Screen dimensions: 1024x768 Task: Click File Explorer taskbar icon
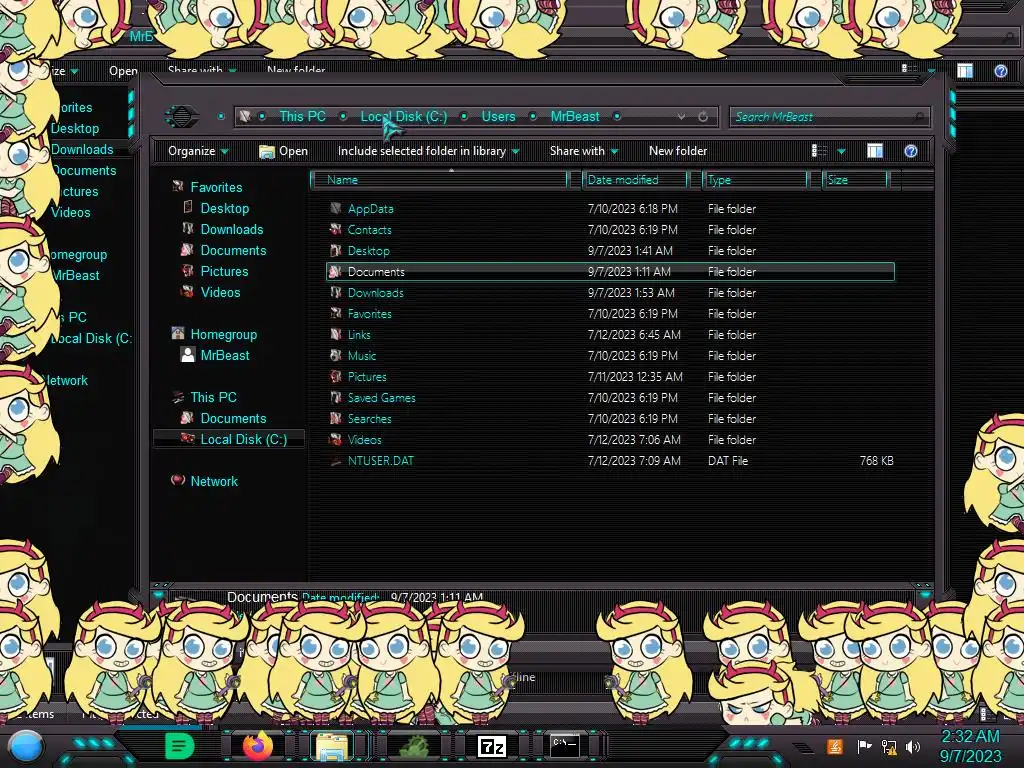332,746
